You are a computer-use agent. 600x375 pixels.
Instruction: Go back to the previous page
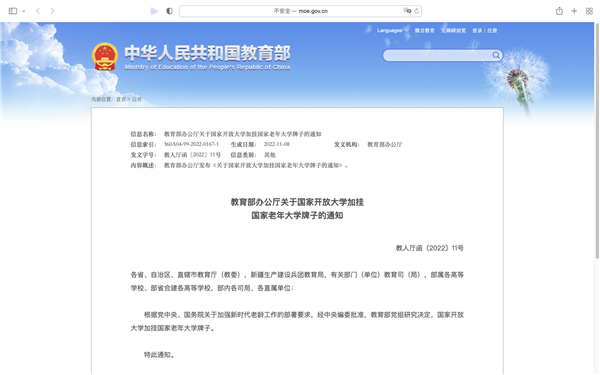38,11
